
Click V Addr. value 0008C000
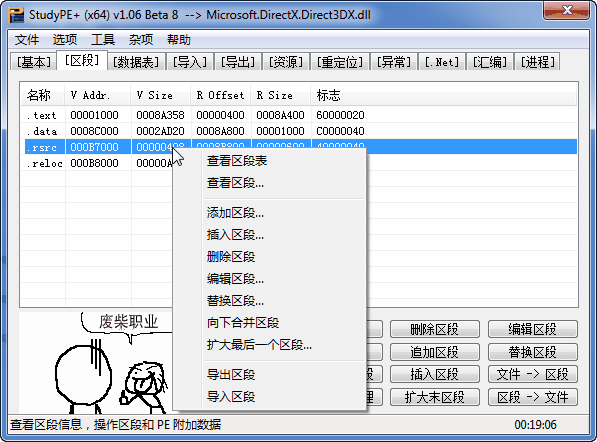(x=94, y=131)
